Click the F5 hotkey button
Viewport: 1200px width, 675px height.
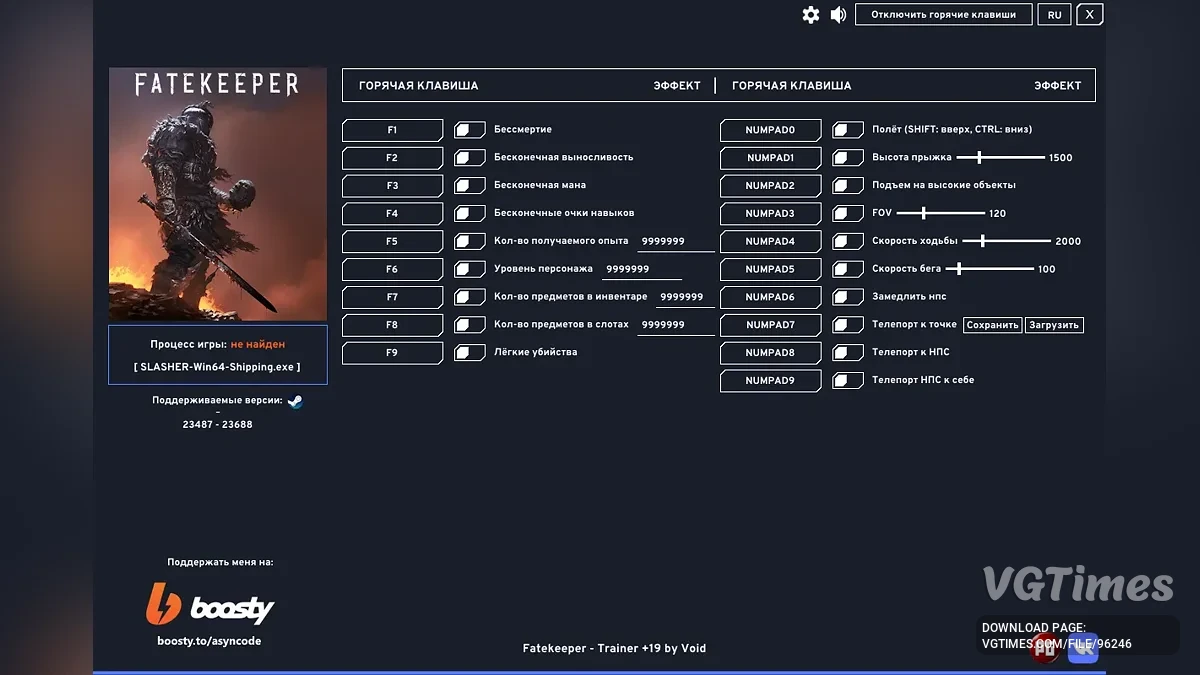click(393, 242)
